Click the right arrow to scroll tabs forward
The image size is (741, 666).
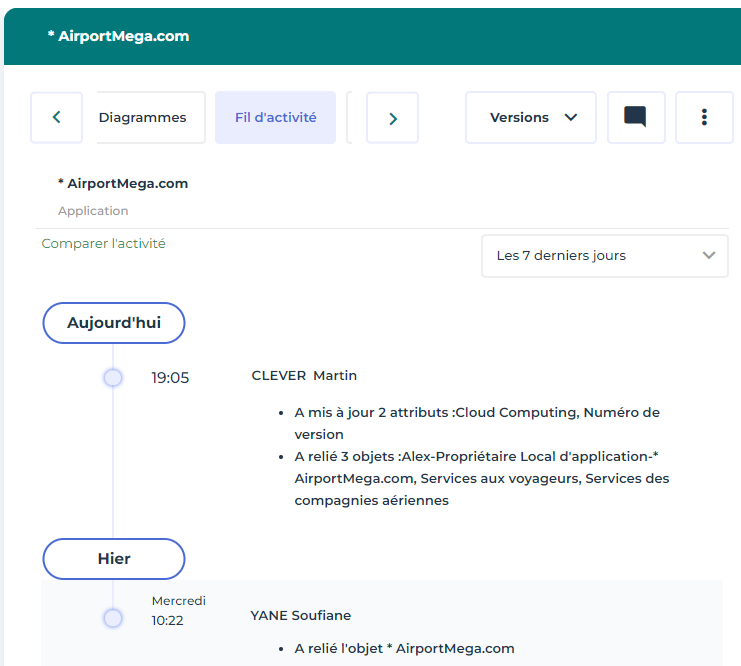click(x=392, y=118)
